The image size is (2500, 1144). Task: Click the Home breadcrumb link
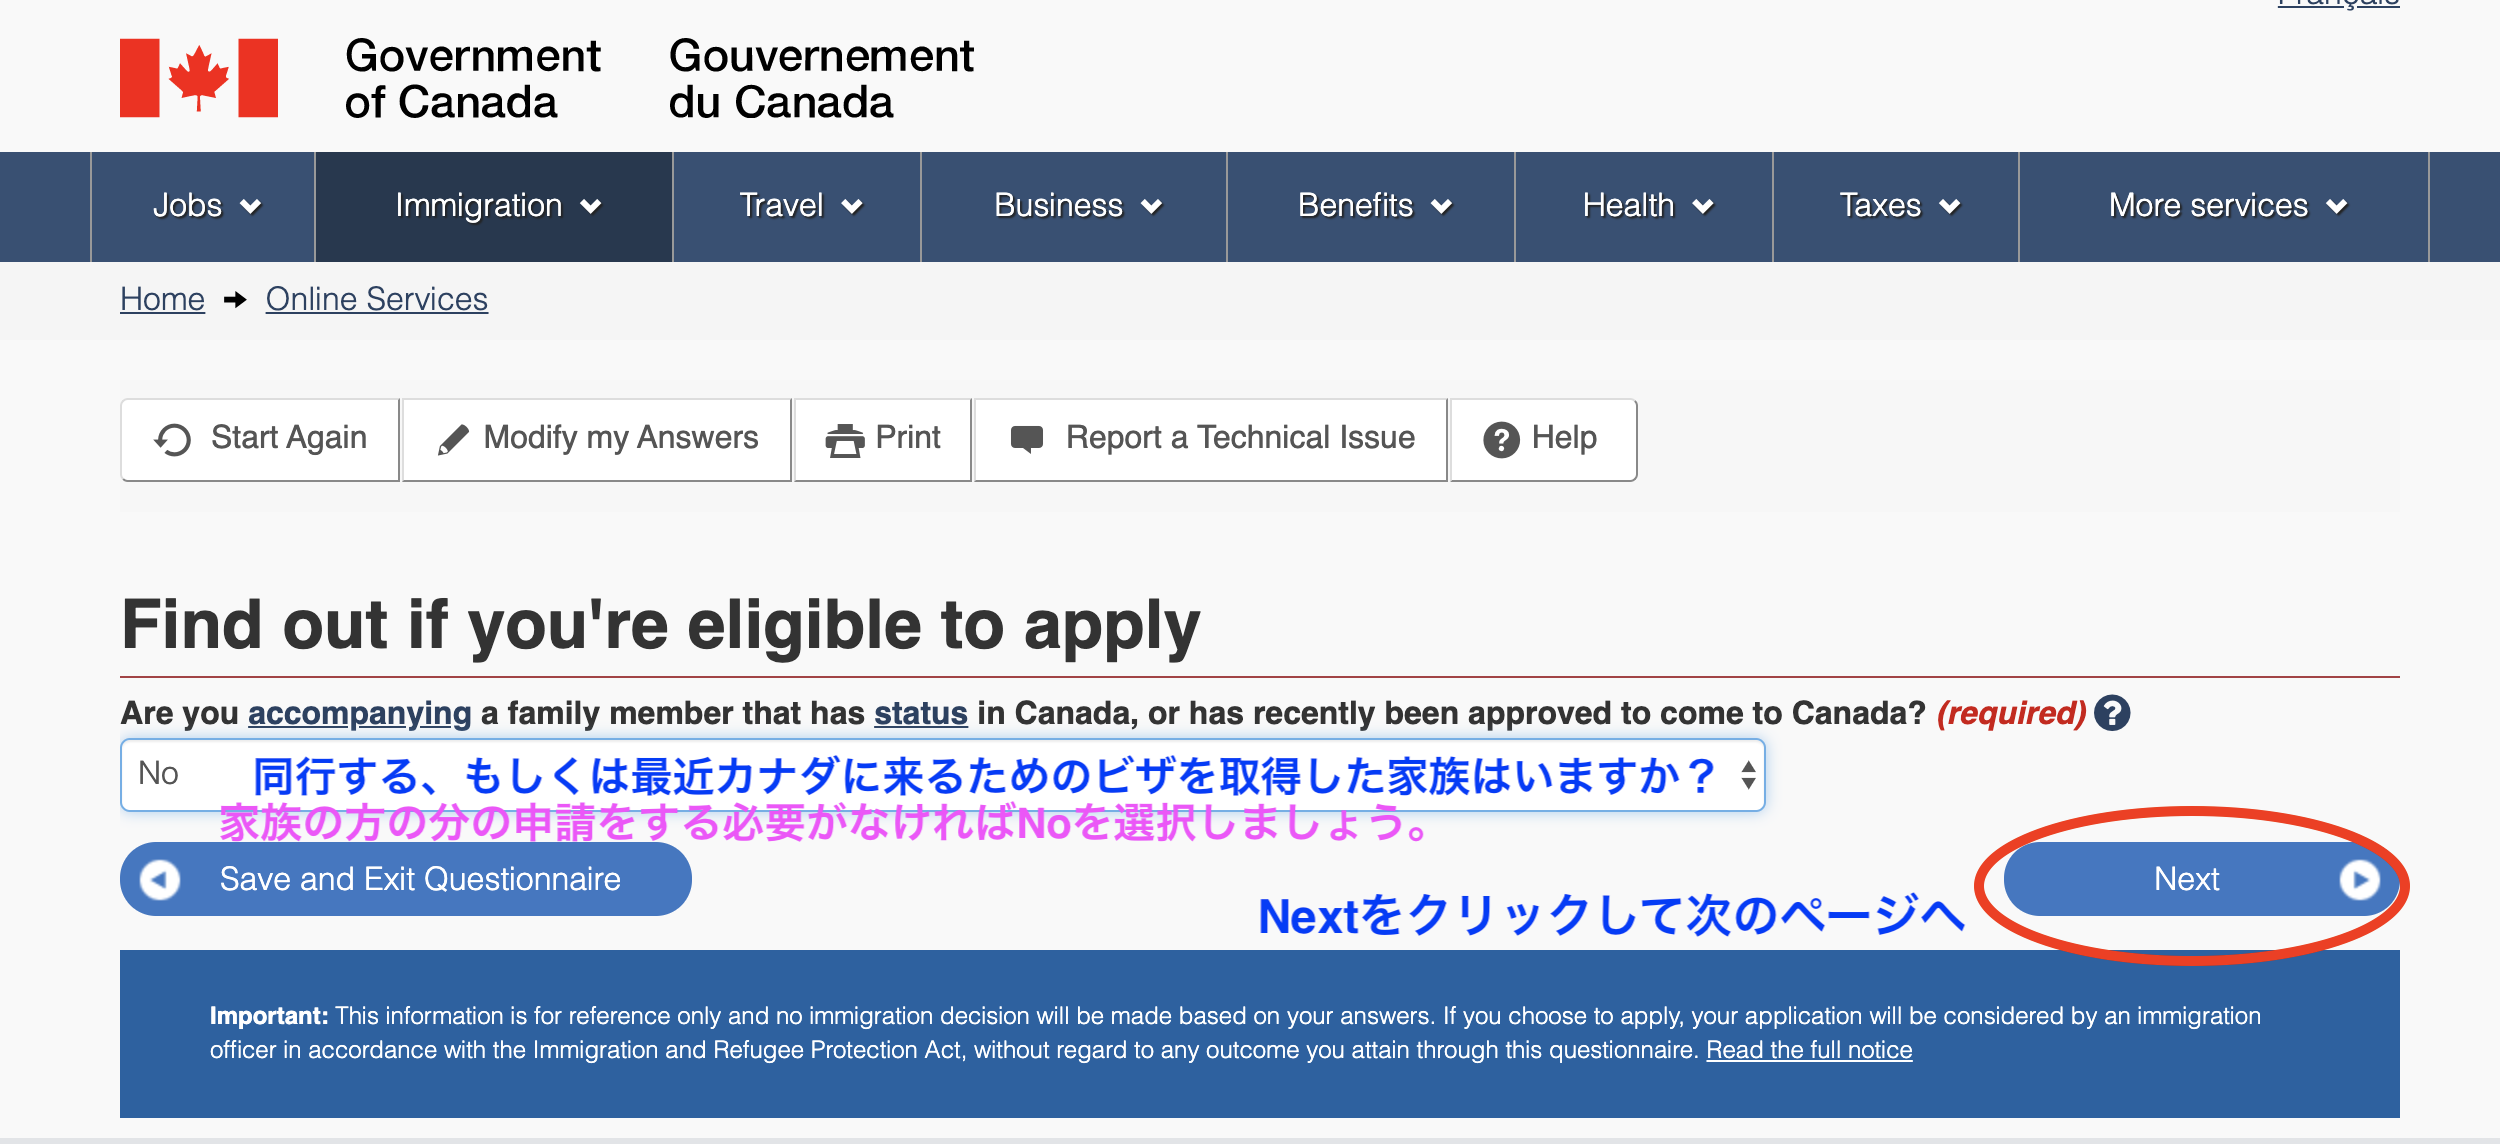coord(162,299)
